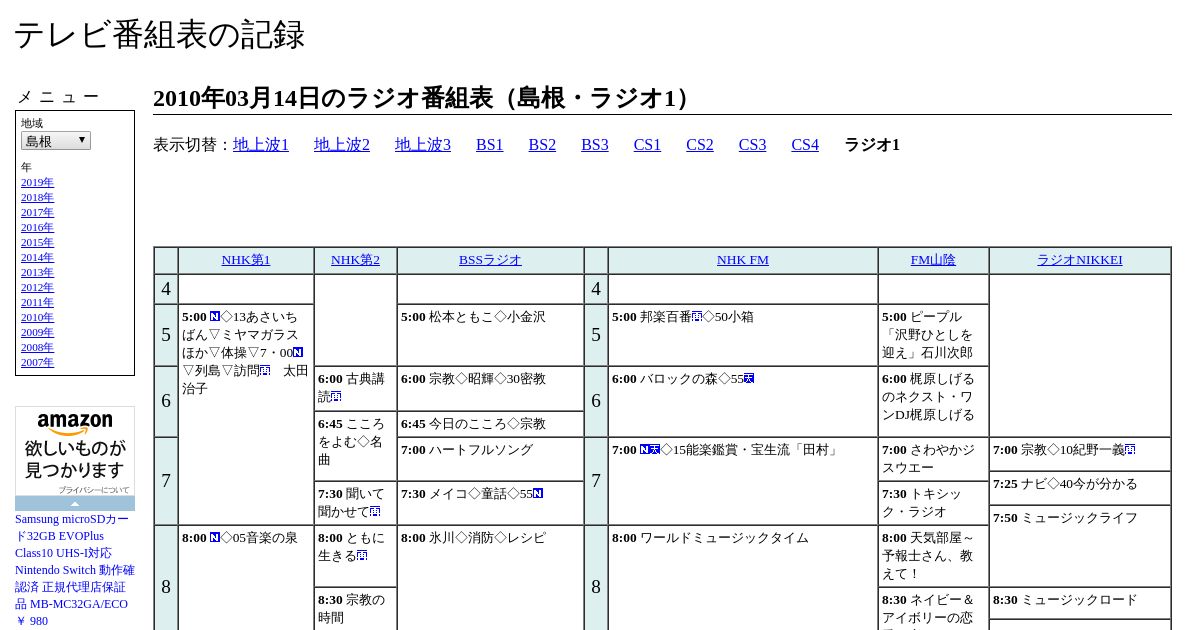Click the 8:00 ワールドミュージックタイム cell

point(743,577)
